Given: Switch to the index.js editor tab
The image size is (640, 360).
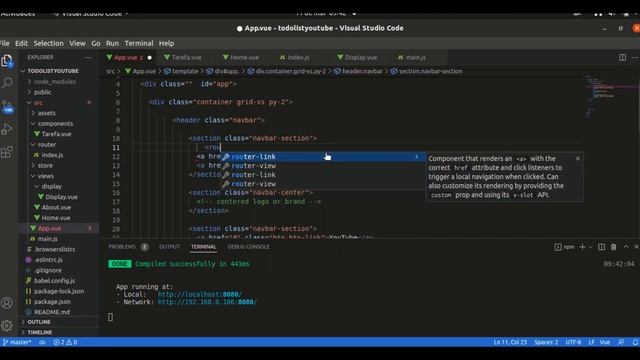Looking at the screenshot, I should [298, 58].
